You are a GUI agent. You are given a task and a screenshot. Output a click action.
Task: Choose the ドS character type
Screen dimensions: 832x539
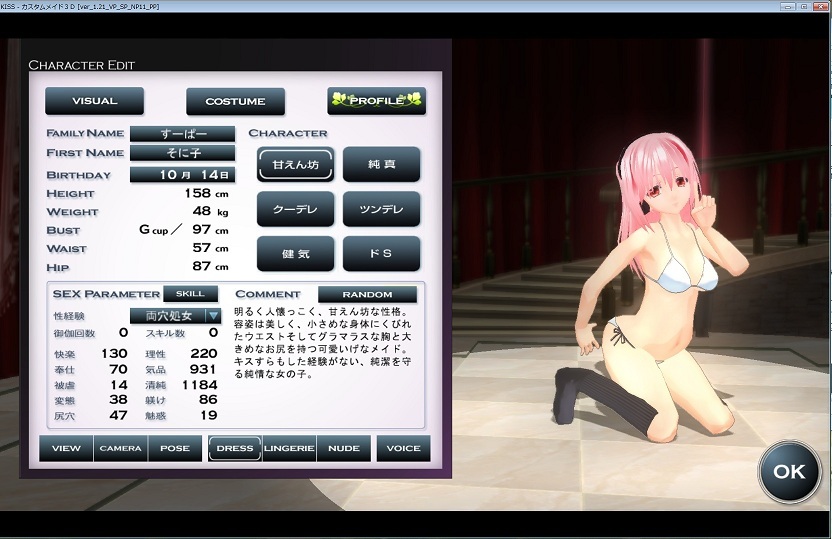pos(382,254)
